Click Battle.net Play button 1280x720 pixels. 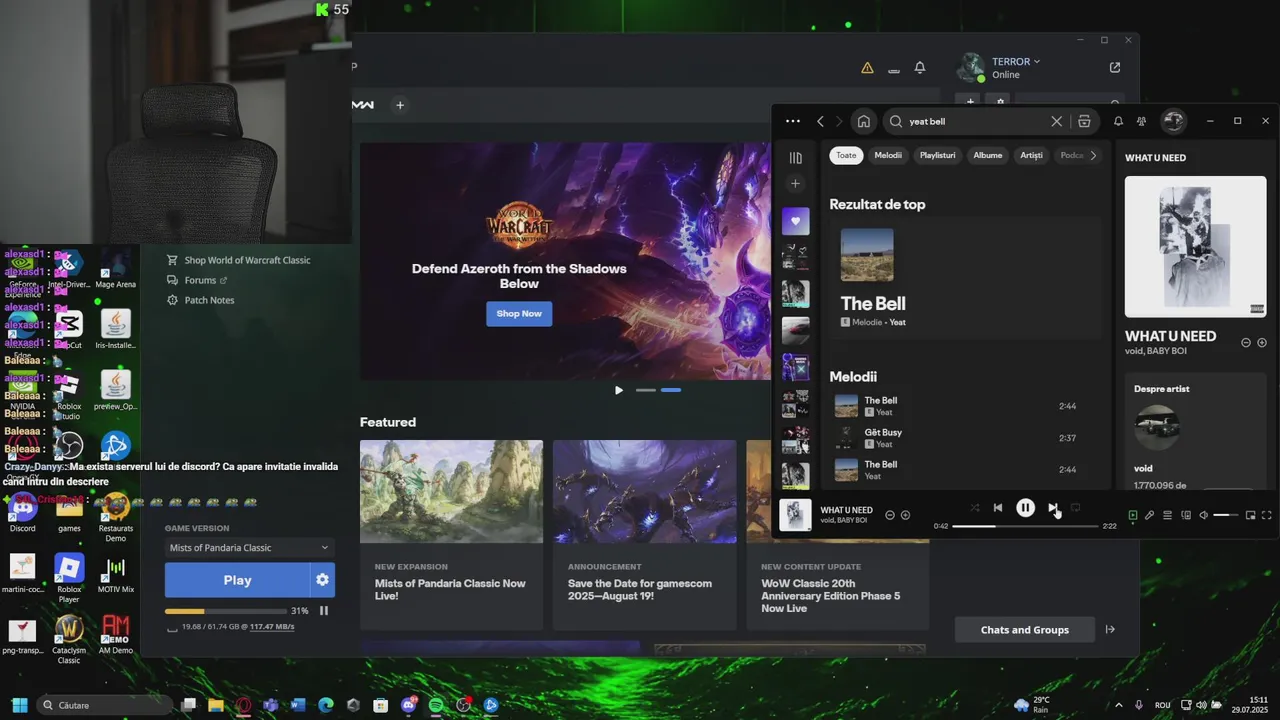coord(237,580)
